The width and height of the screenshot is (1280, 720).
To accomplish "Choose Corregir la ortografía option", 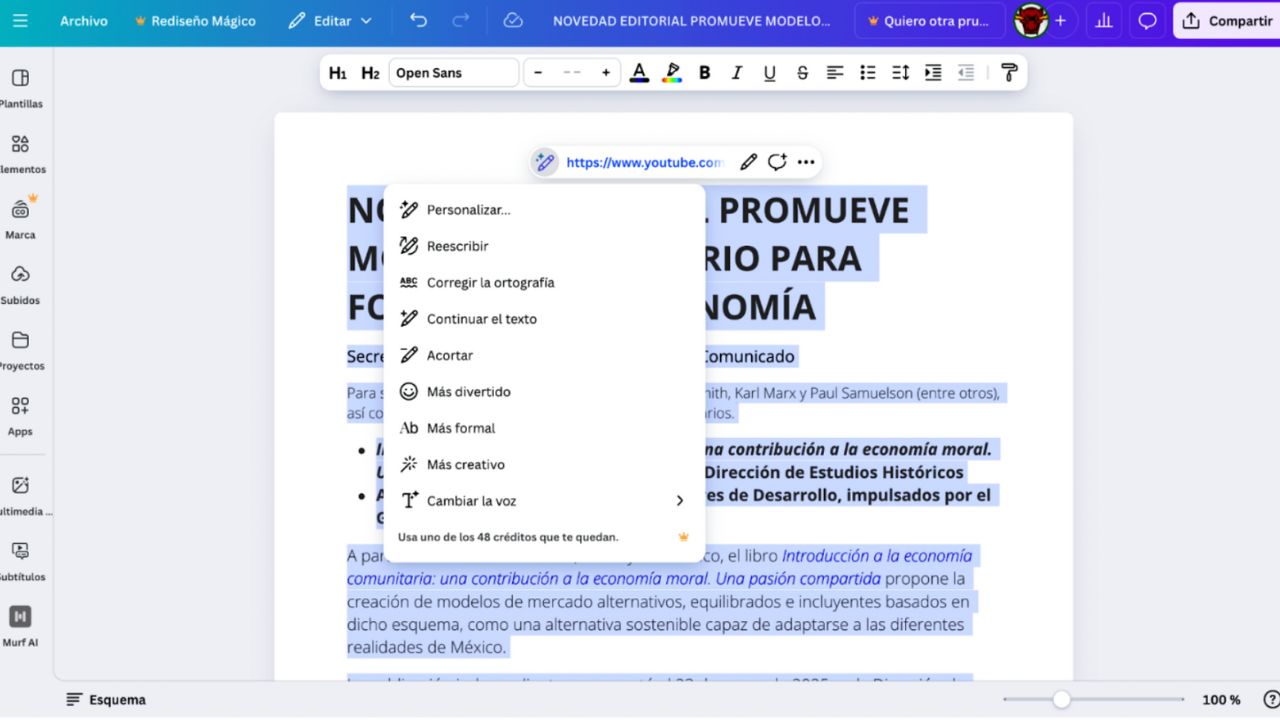I will [x=544, y=283].
